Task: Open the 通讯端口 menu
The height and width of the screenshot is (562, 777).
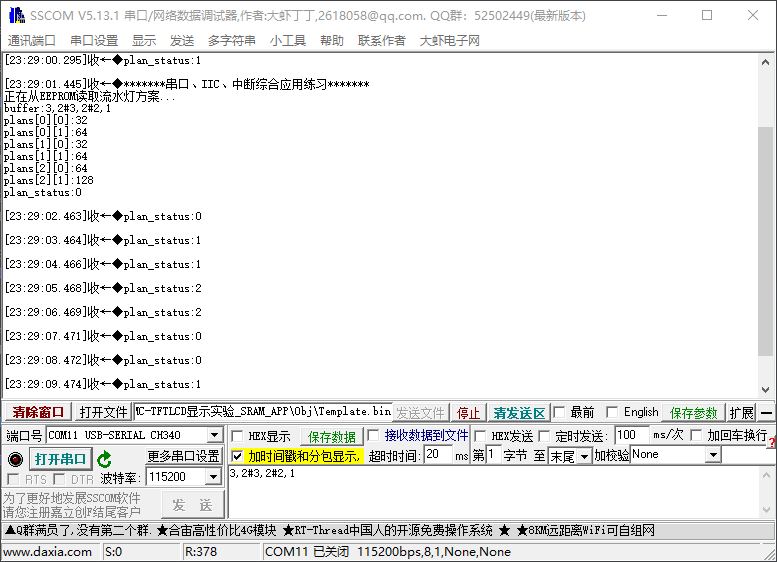Action: pyautogui.click(x=32, y=41)
